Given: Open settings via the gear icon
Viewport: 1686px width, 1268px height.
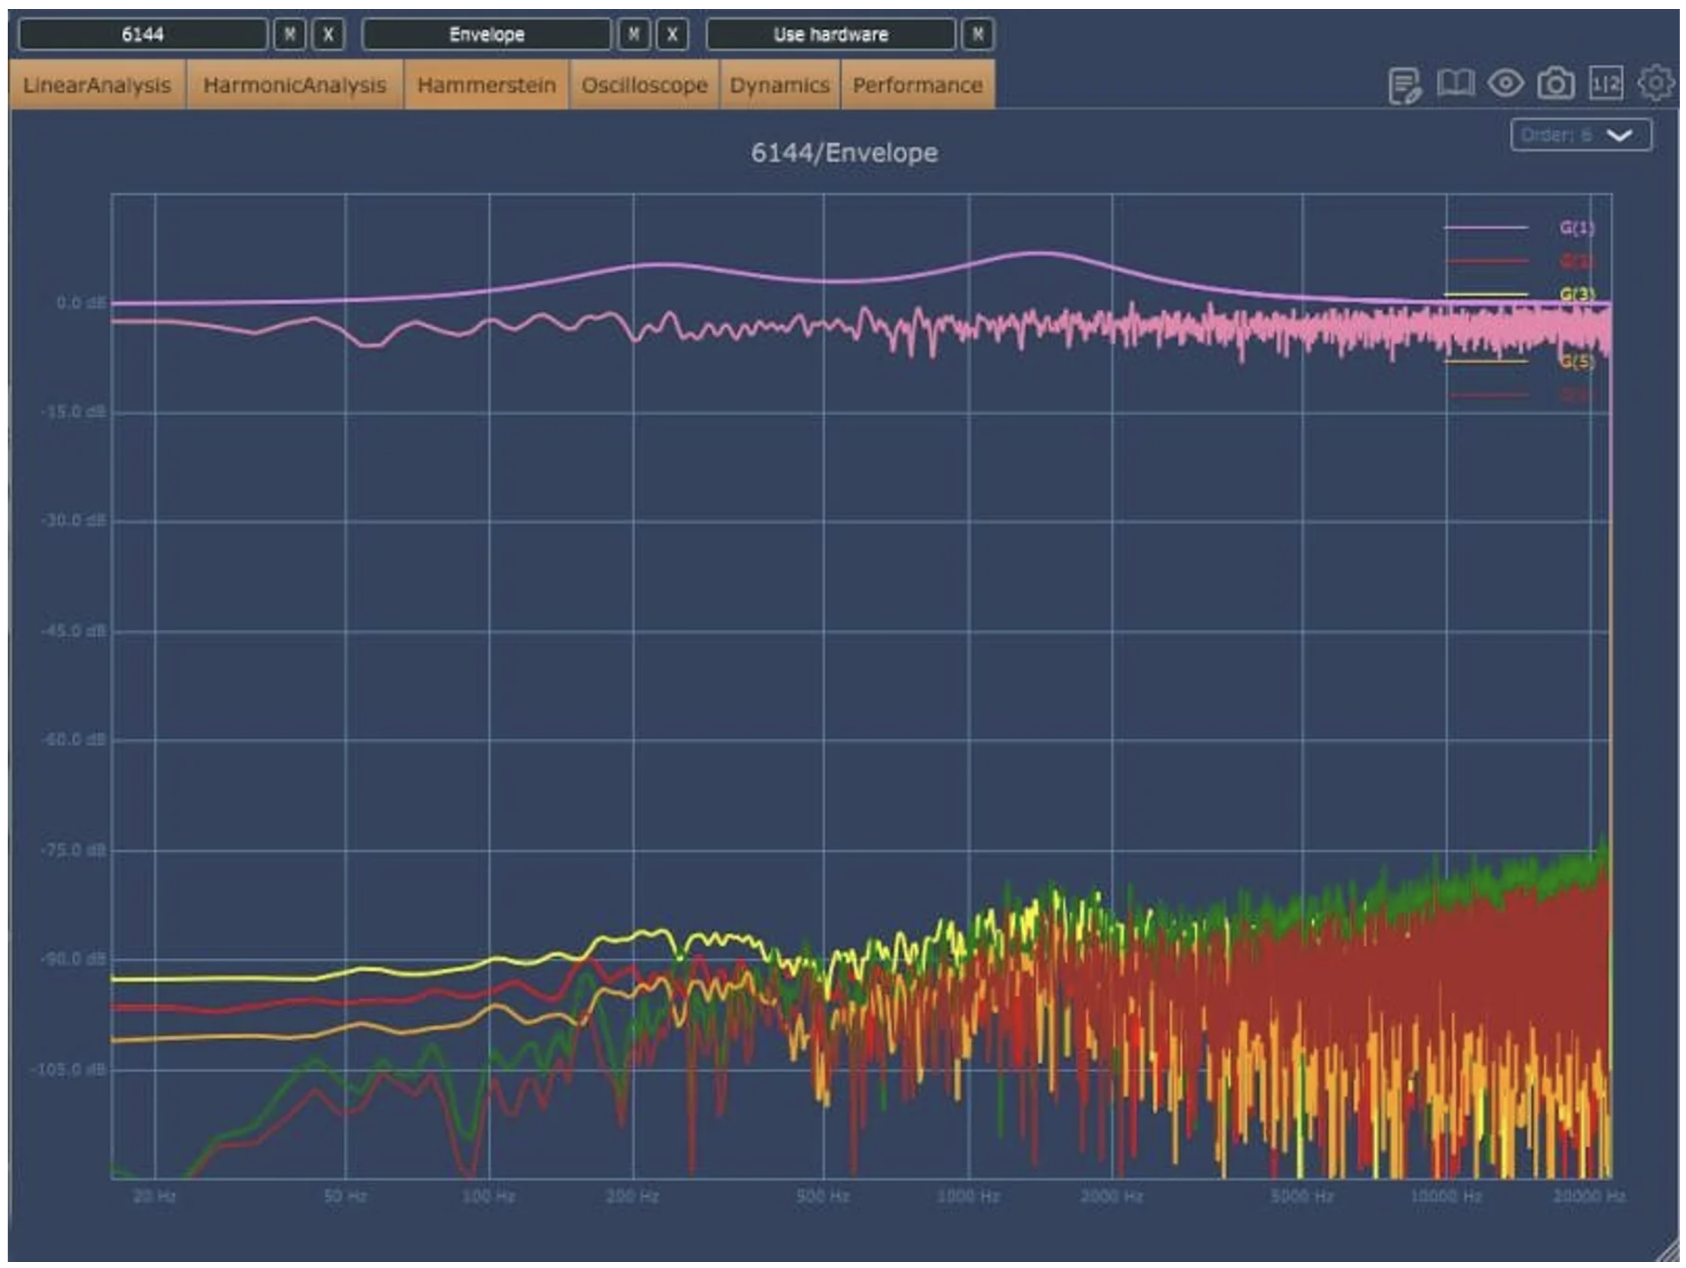Looking at the screenshot, I should click(x=1655, y=83).
